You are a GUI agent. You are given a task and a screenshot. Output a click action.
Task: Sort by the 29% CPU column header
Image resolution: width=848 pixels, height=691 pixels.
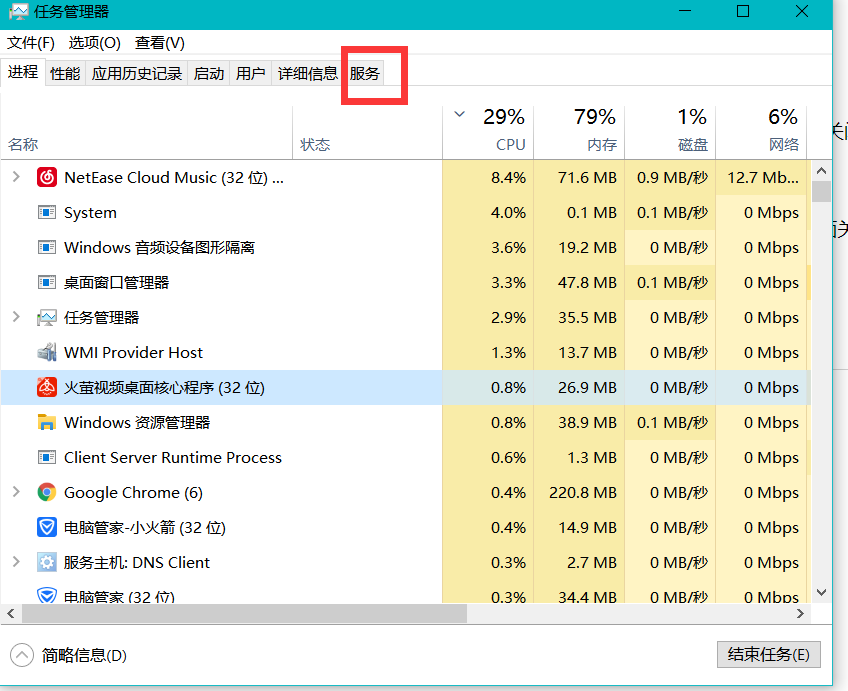(x=488, y=132)
